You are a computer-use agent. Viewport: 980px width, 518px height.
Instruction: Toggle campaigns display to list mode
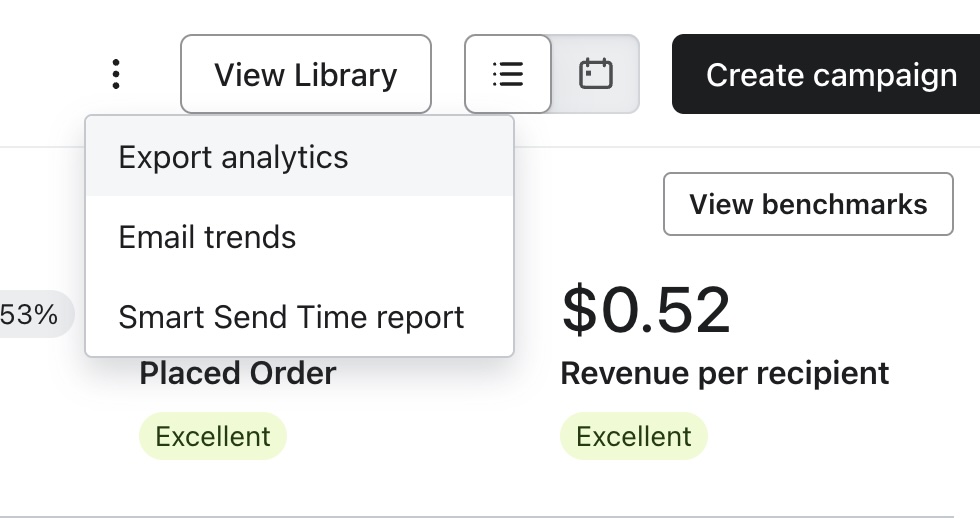(x=508, y=74)
